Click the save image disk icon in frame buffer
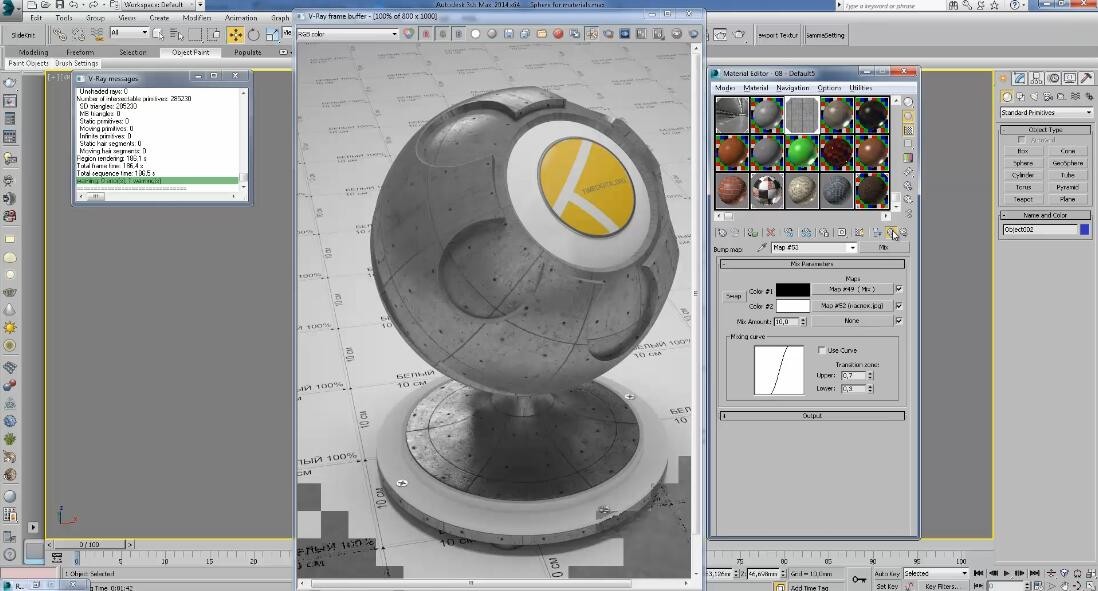This screenshot has width=1098, height=591. click(x=508, y=34)
